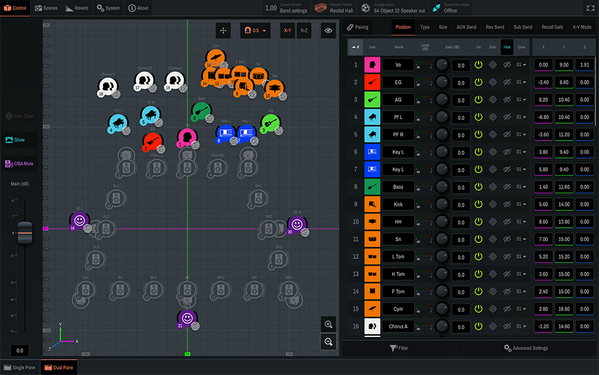Open Zone dropdown for Key L row 7
This screenshot has height=375, width=600.
(x=521, y=169)
